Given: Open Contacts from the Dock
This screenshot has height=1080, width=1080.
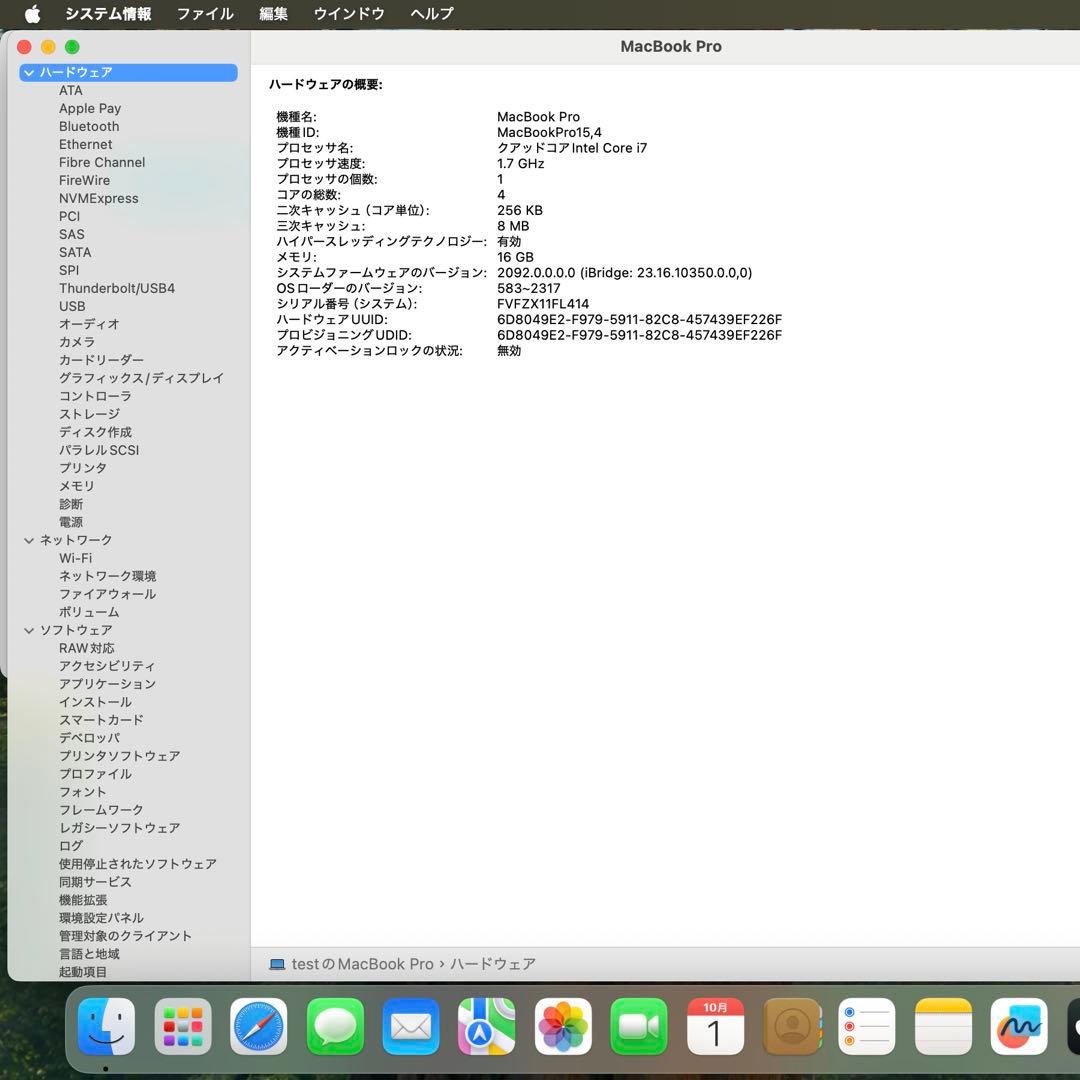Looking at the screenshot, I should click(x=790, y=1026).
